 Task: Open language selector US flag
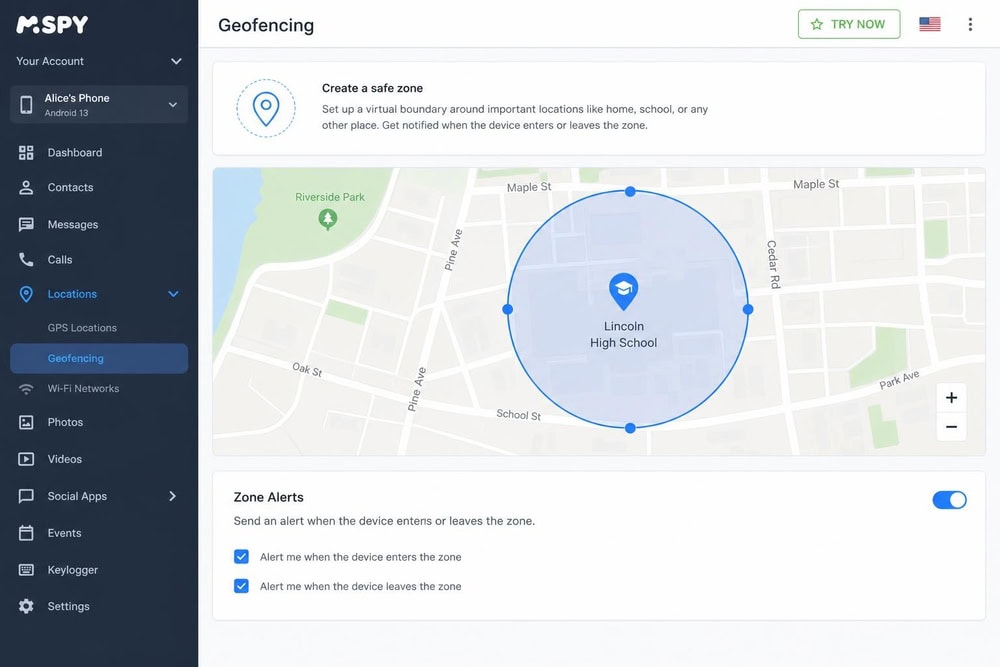[930, 24]
